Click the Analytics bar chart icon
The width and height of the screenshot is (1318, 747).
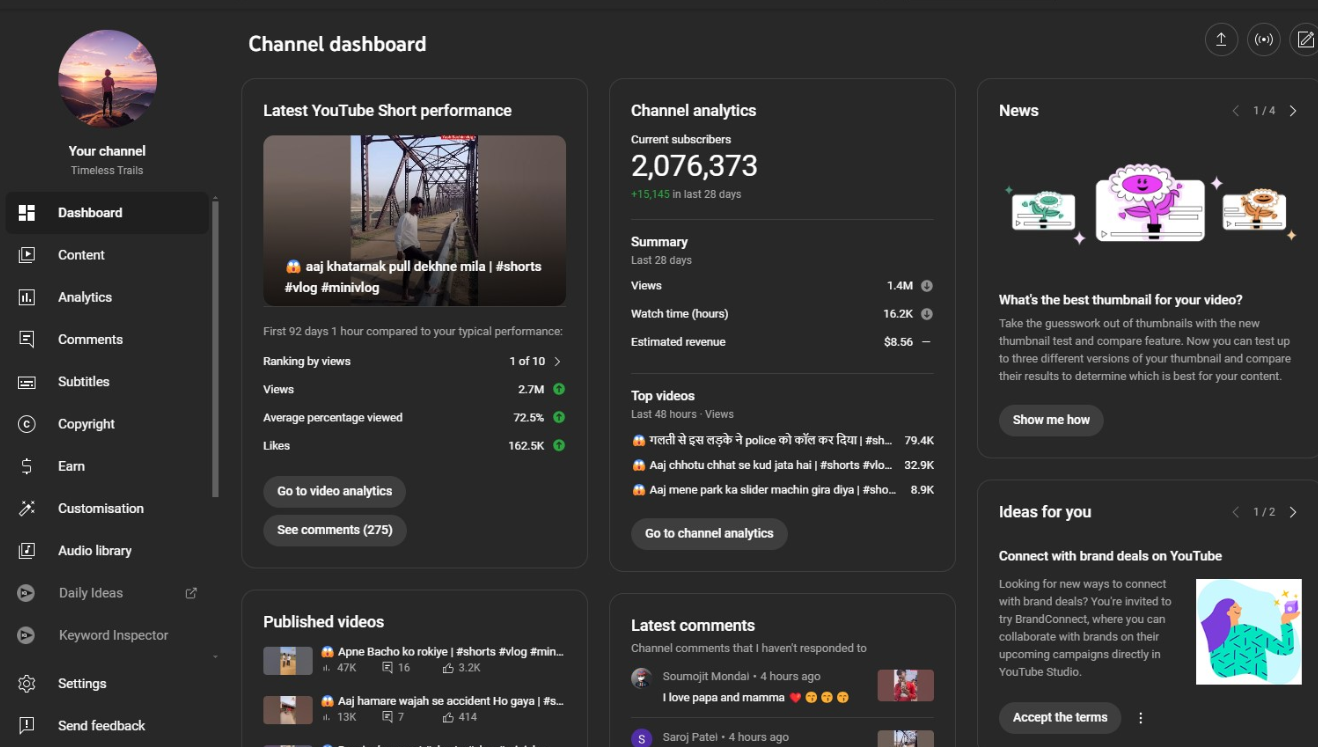27,297
